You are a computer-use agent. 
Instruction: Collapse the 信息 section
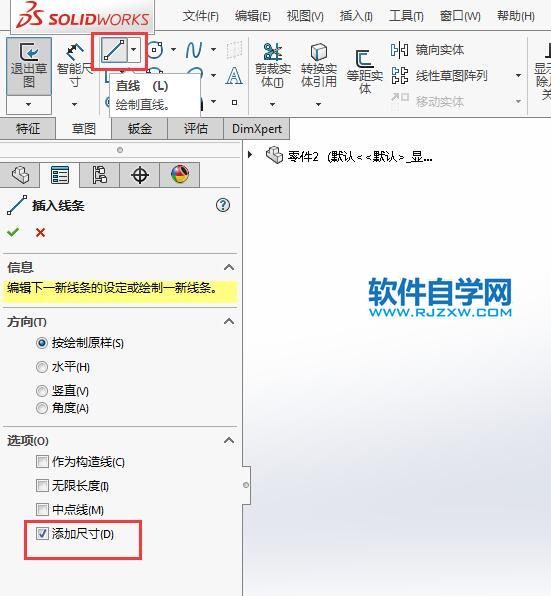click(229, 267)
